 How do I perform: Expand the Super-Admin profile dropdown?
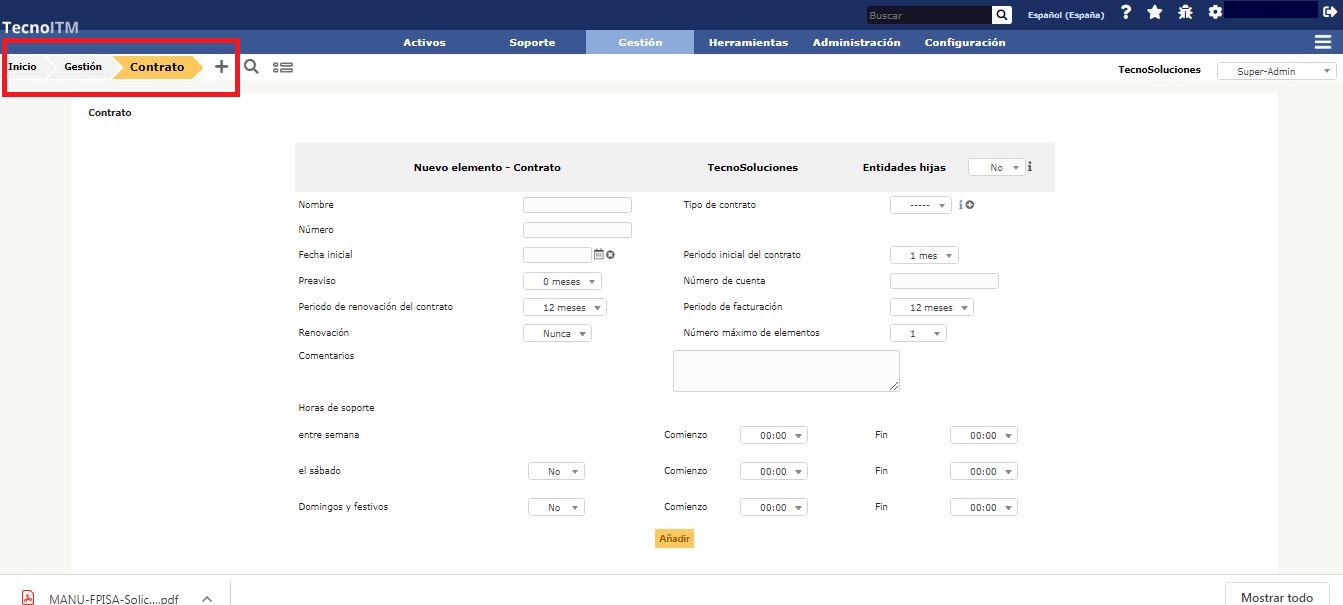tap(1276, 71)
